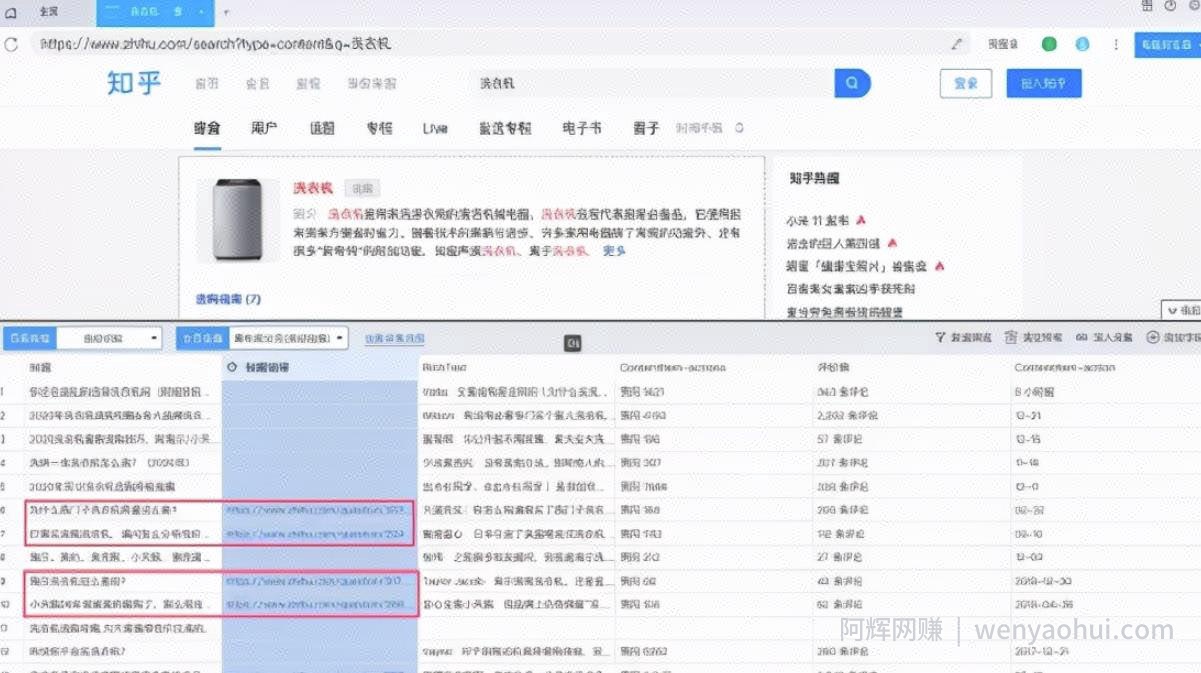Open the 选购指南 (7) link

[x=228, y=299]
